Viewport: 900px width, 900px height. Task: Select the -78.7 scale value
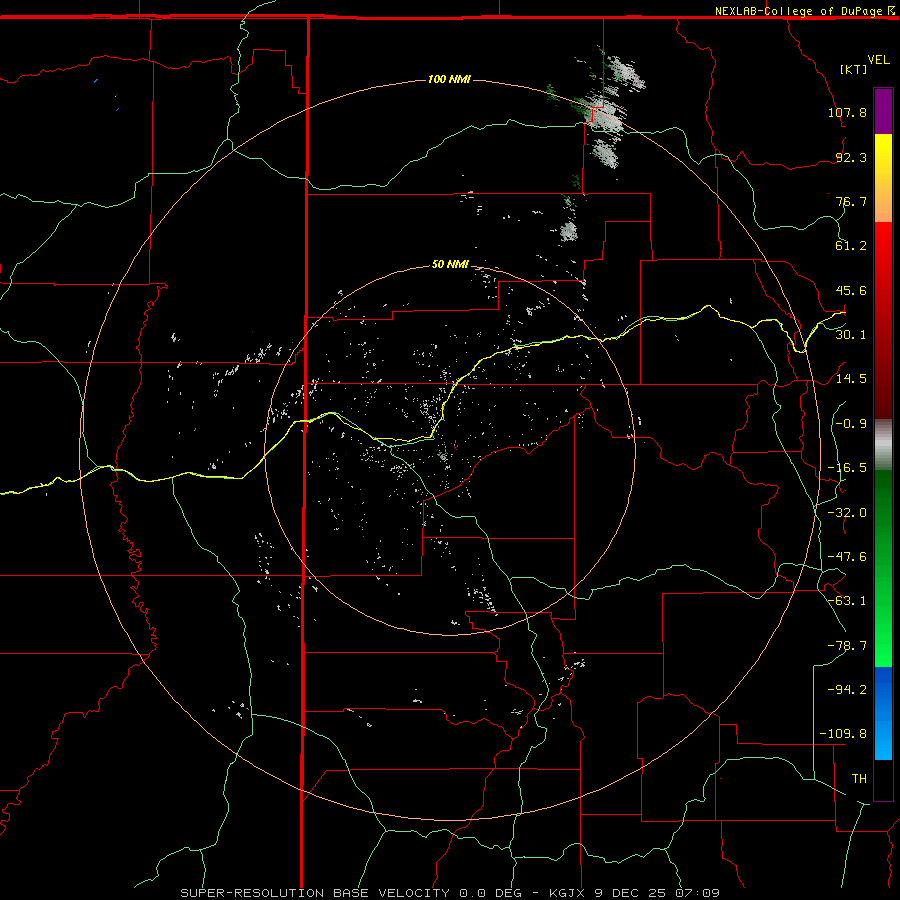(847, 646)
